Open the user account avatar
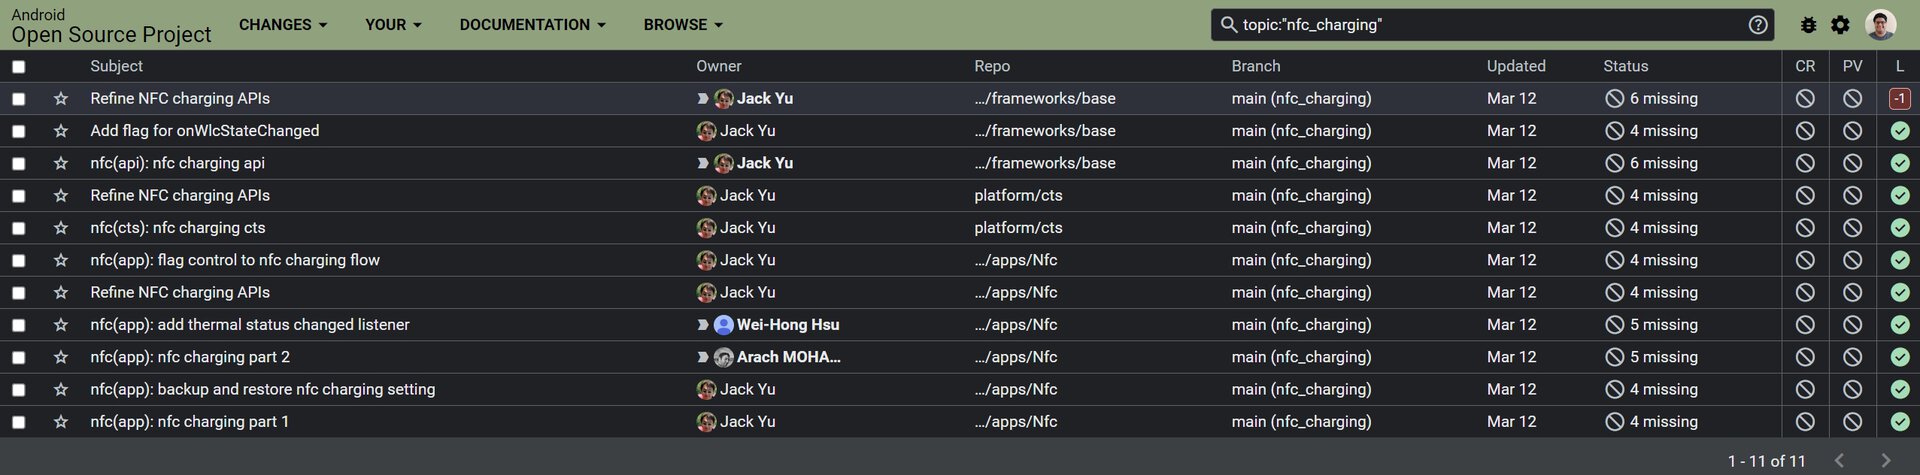 (x=1880, y=25)
